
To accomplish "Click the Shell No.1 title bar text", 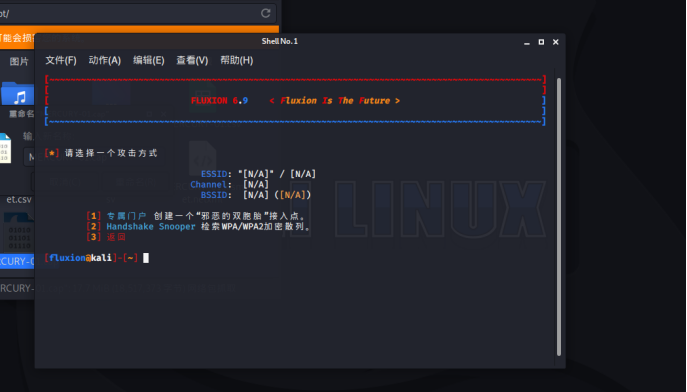I will [280, 41].
